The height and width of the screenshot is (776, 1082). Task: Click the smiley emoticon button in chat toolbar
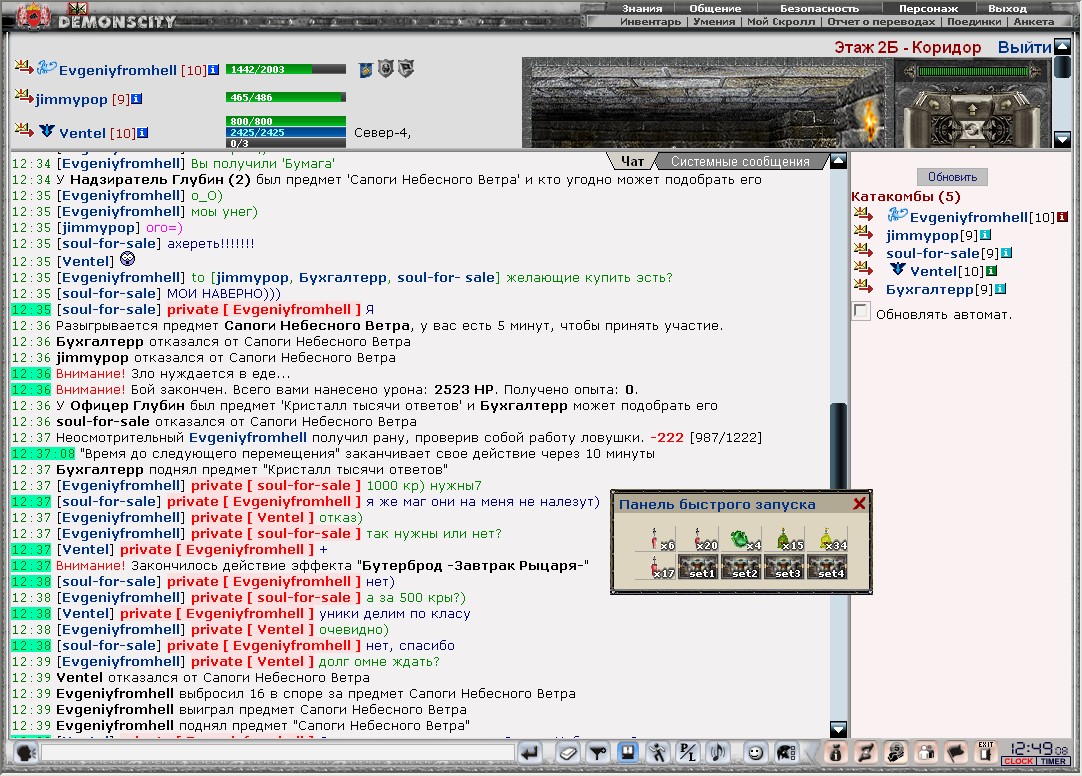756,753
